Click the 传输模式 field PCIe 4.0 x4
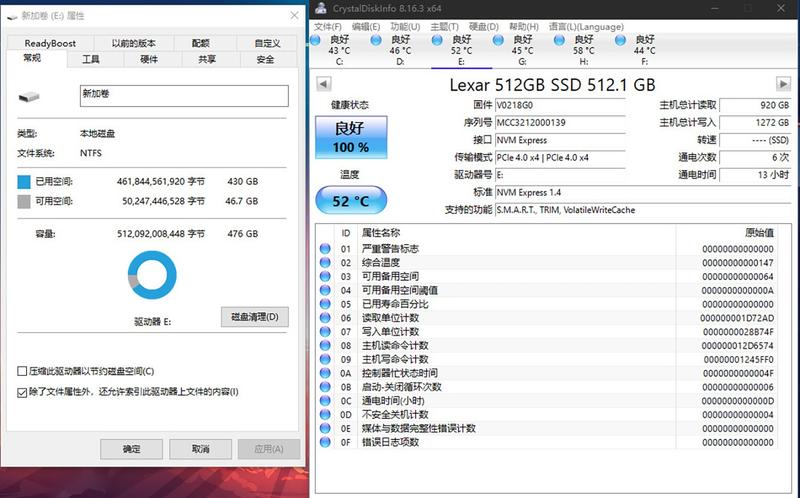Image resolution: width=800 pixels, height=498 pixels. click(560, 158)
